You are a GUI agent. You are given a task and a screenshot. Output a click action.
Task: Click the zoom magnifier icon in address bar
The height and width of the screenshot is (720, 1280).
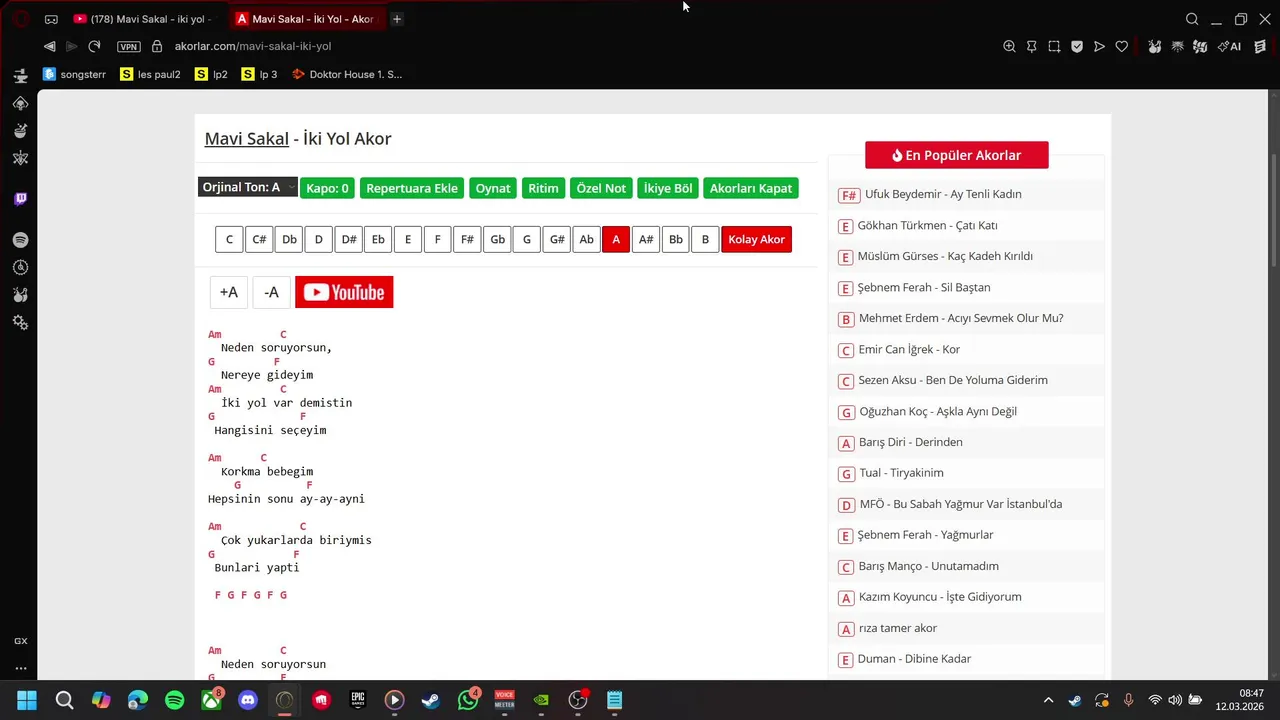1009,46
